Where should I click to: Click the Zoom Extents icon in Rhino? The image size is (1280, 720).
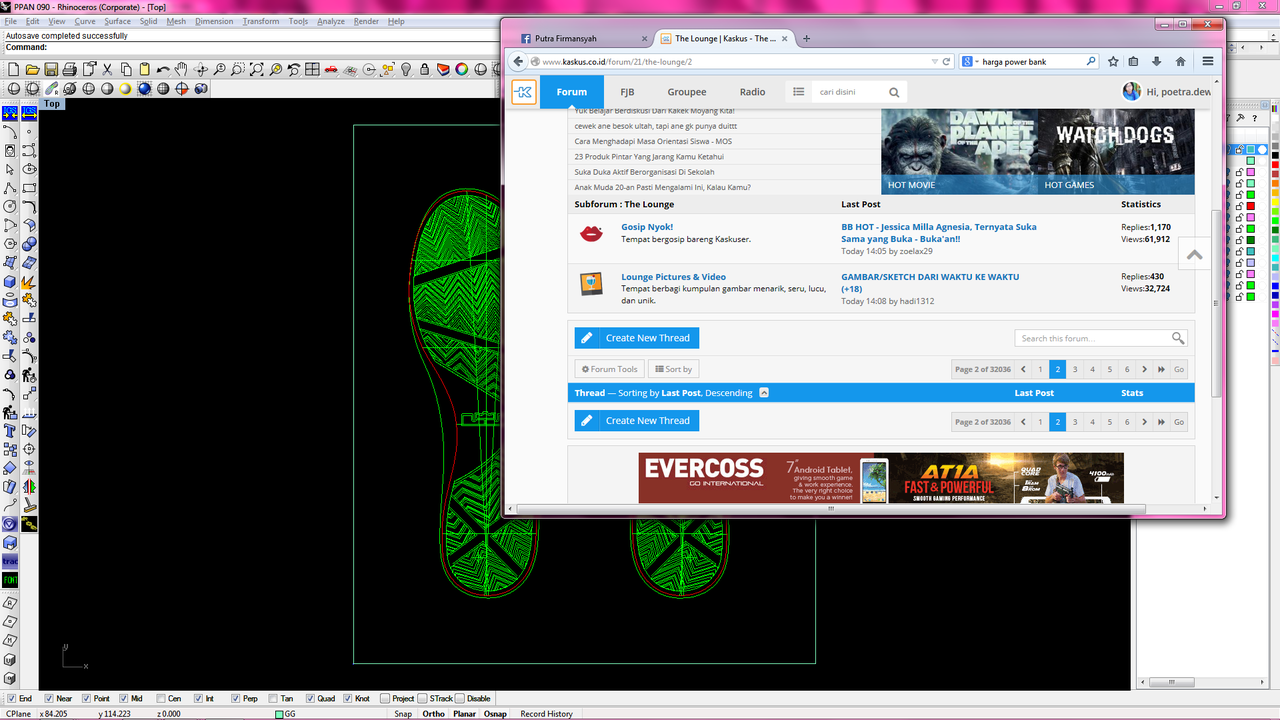(x=257, y=69)
